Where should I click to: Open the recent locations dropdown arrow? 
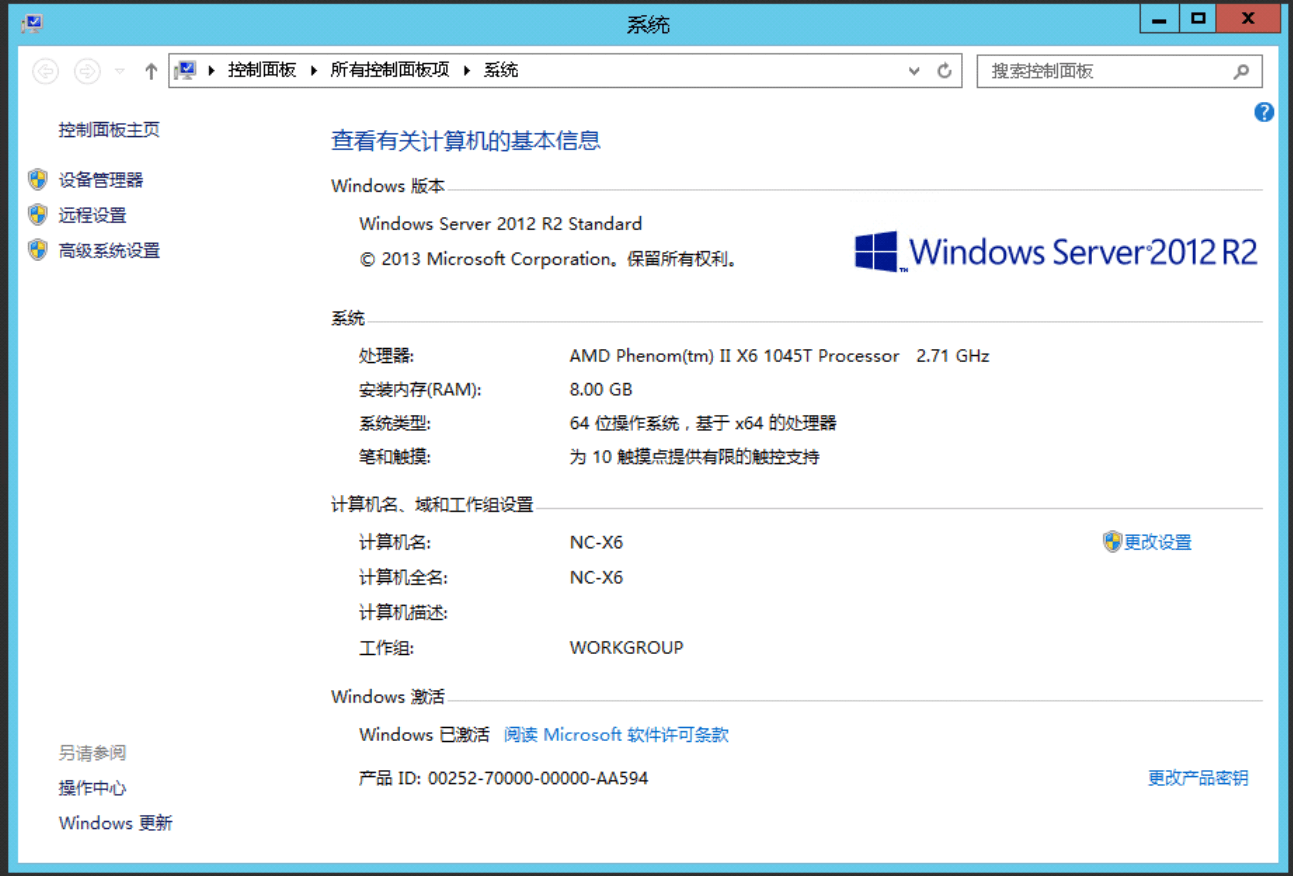click(120, 71)
